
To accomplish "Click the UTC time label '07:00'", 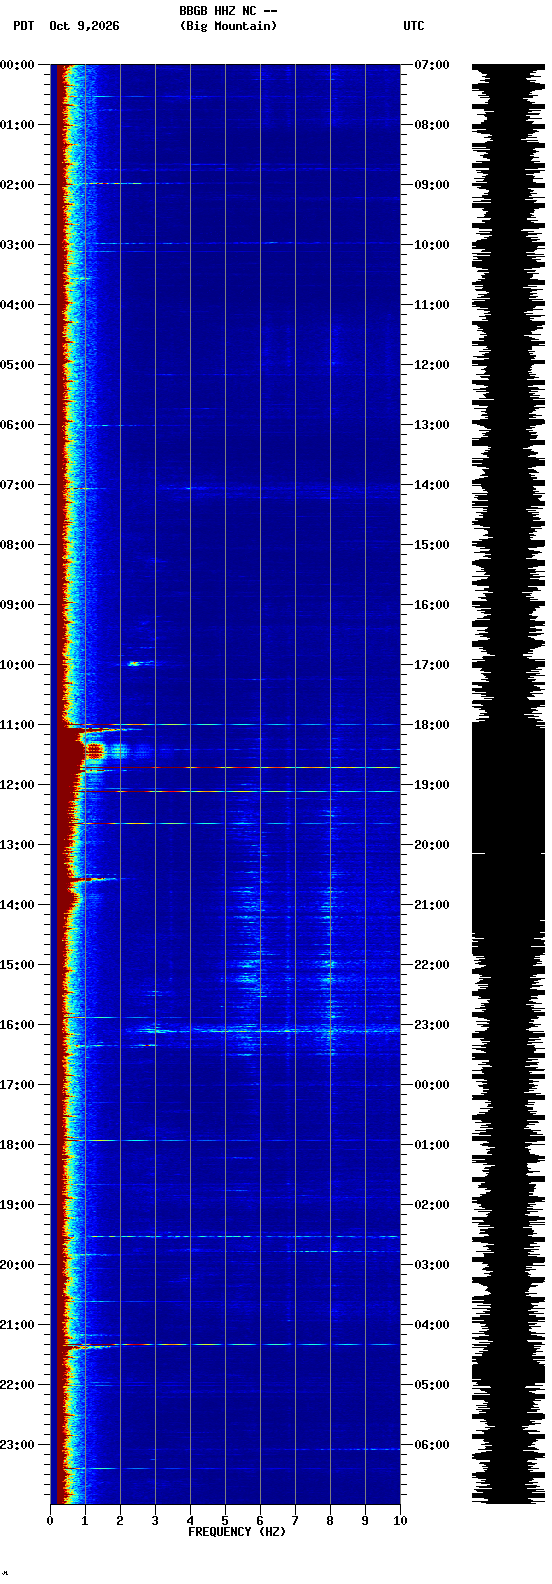I will pyautogui.click(x=432, y=65).
